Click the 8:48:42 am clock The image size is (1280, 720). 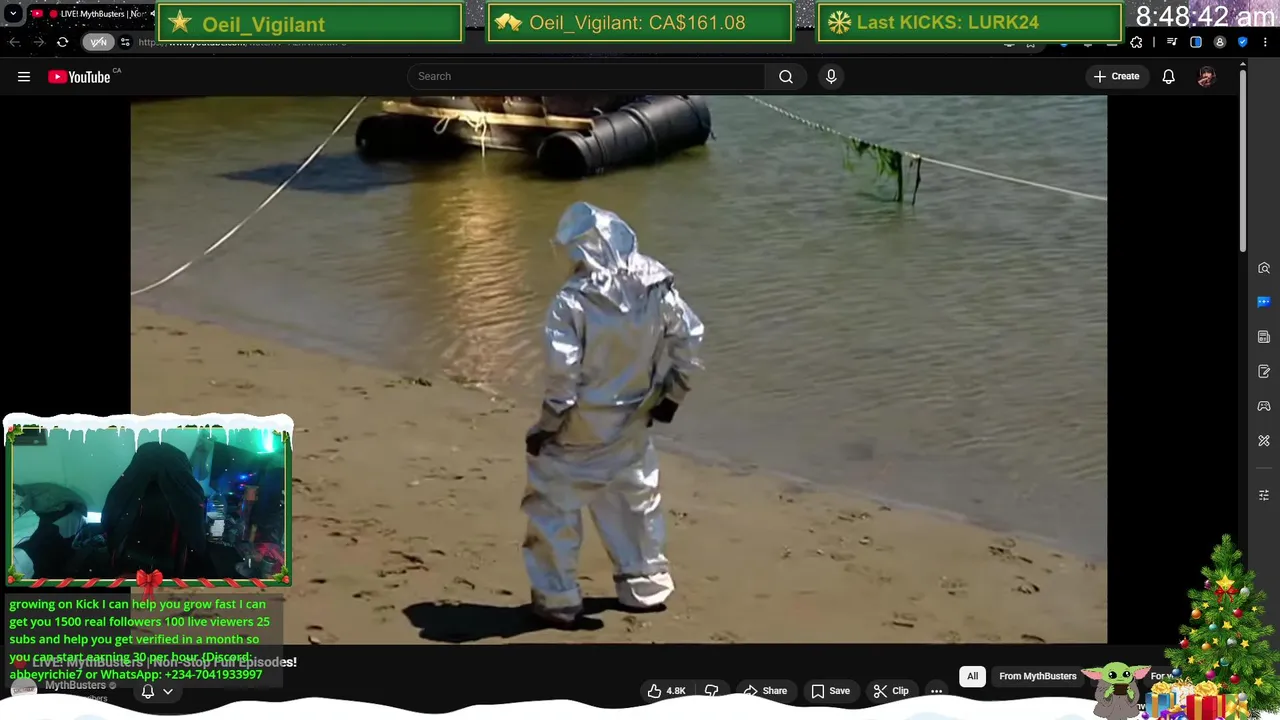coord(1205,16)
